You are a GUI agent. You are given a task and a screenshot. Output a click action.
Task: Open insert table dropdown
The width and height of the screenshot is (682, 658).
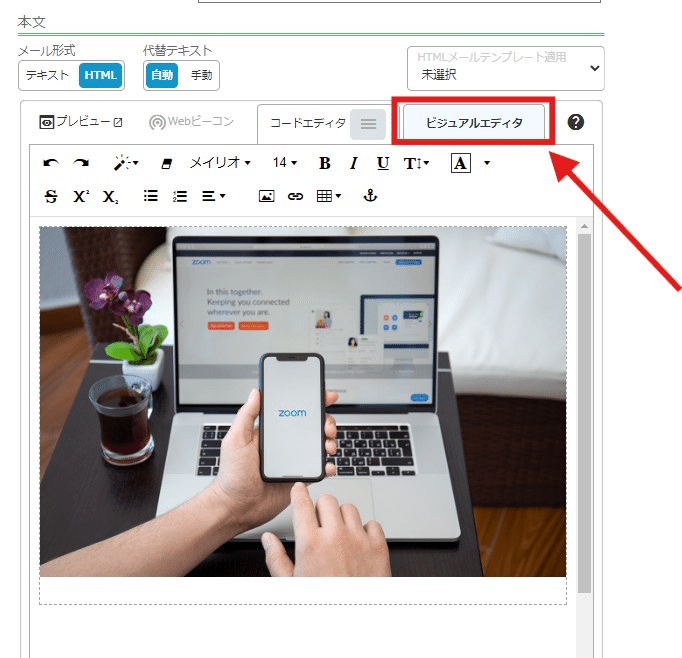tap(329, 196)
